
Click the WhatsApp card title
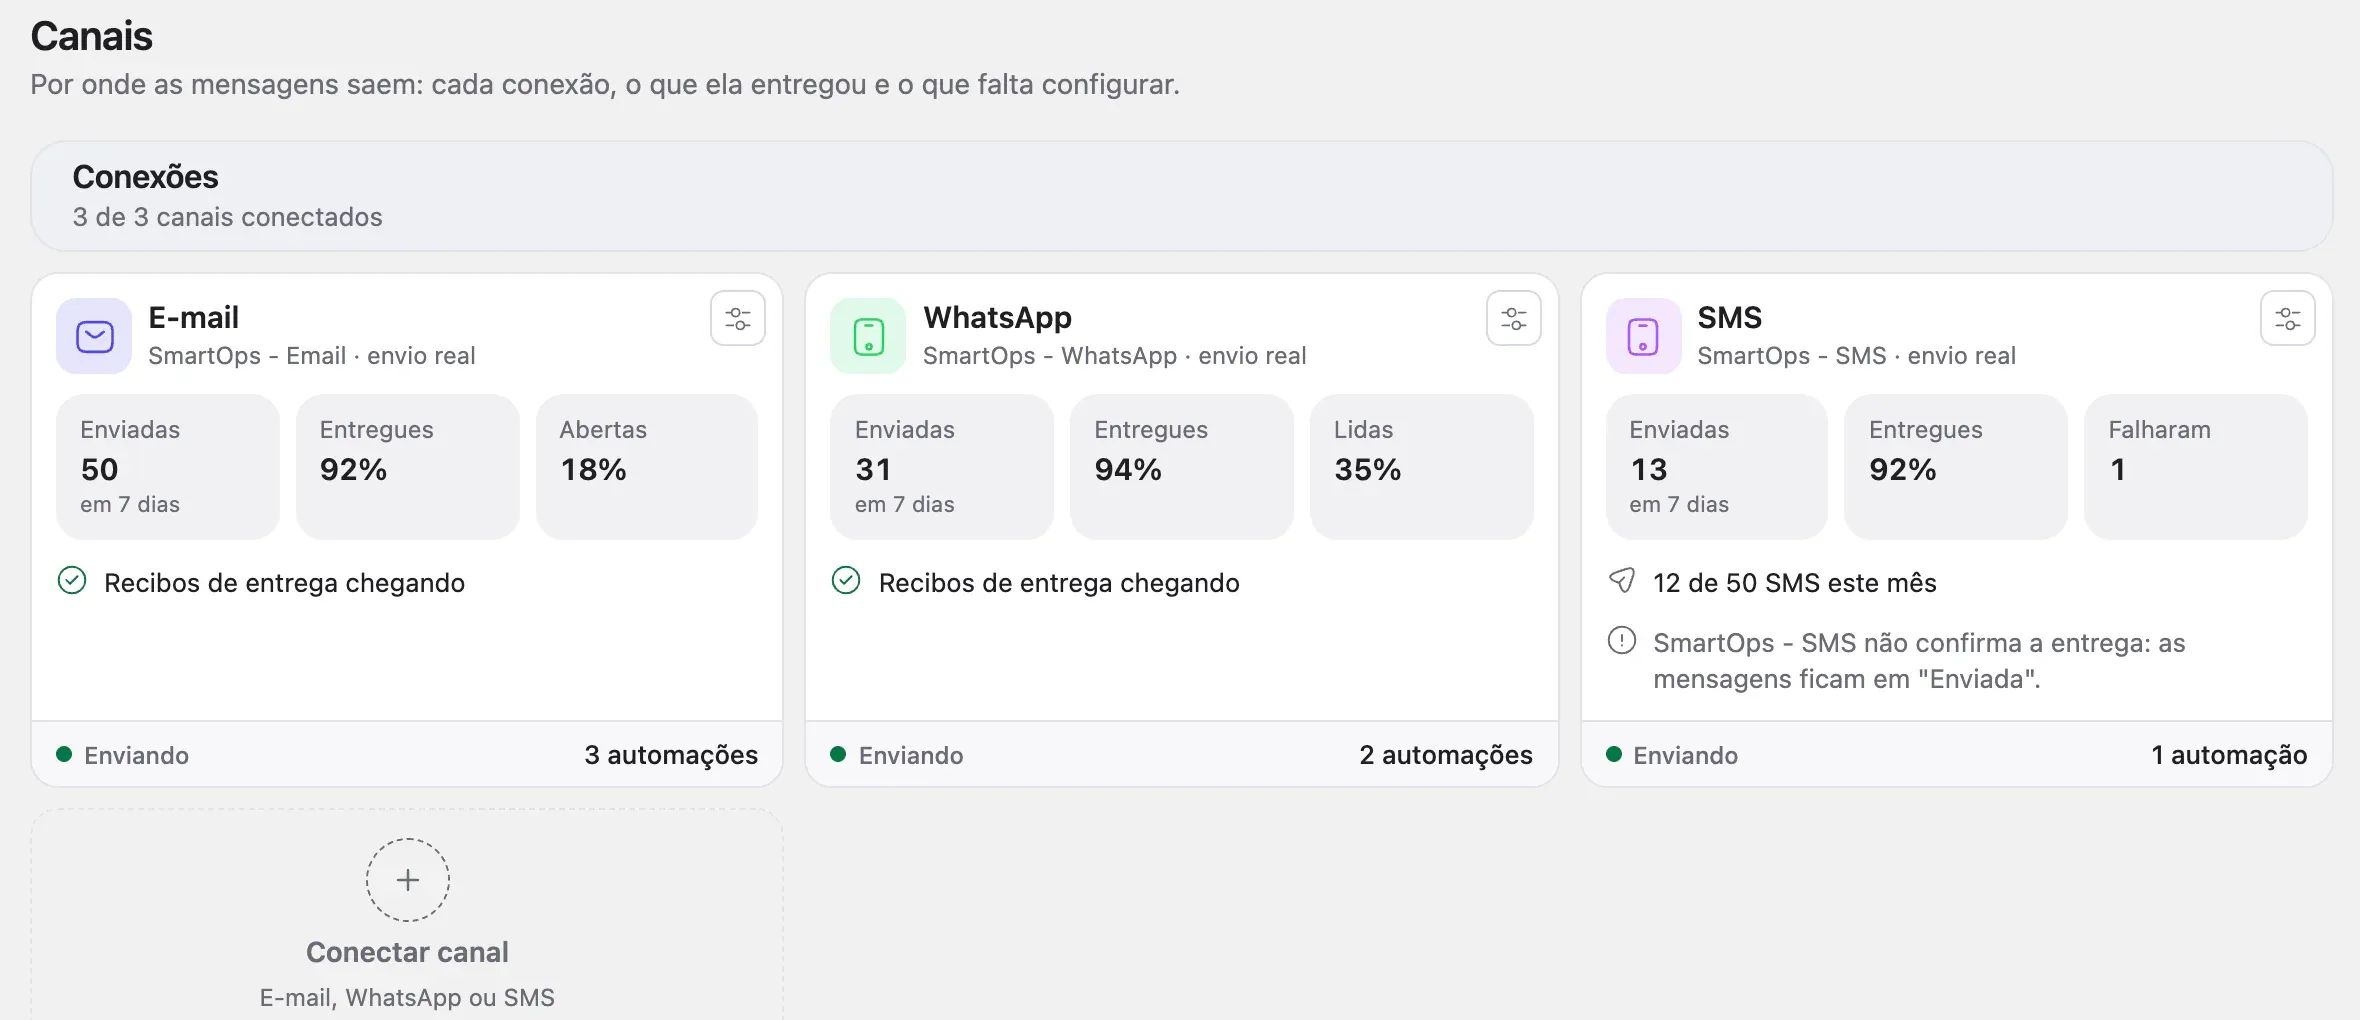[997, 318]
